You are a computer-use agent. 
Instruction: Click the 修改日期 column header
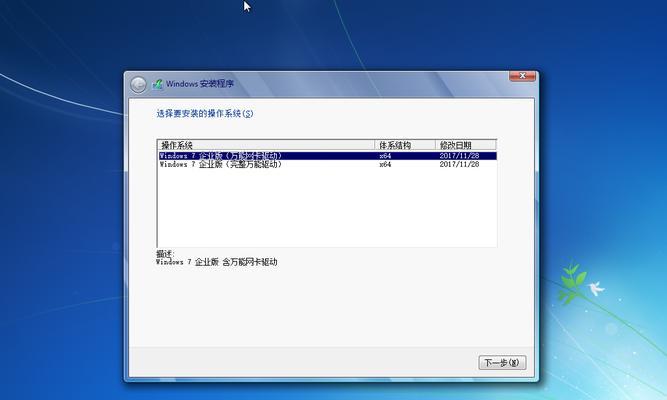(466, 145)
